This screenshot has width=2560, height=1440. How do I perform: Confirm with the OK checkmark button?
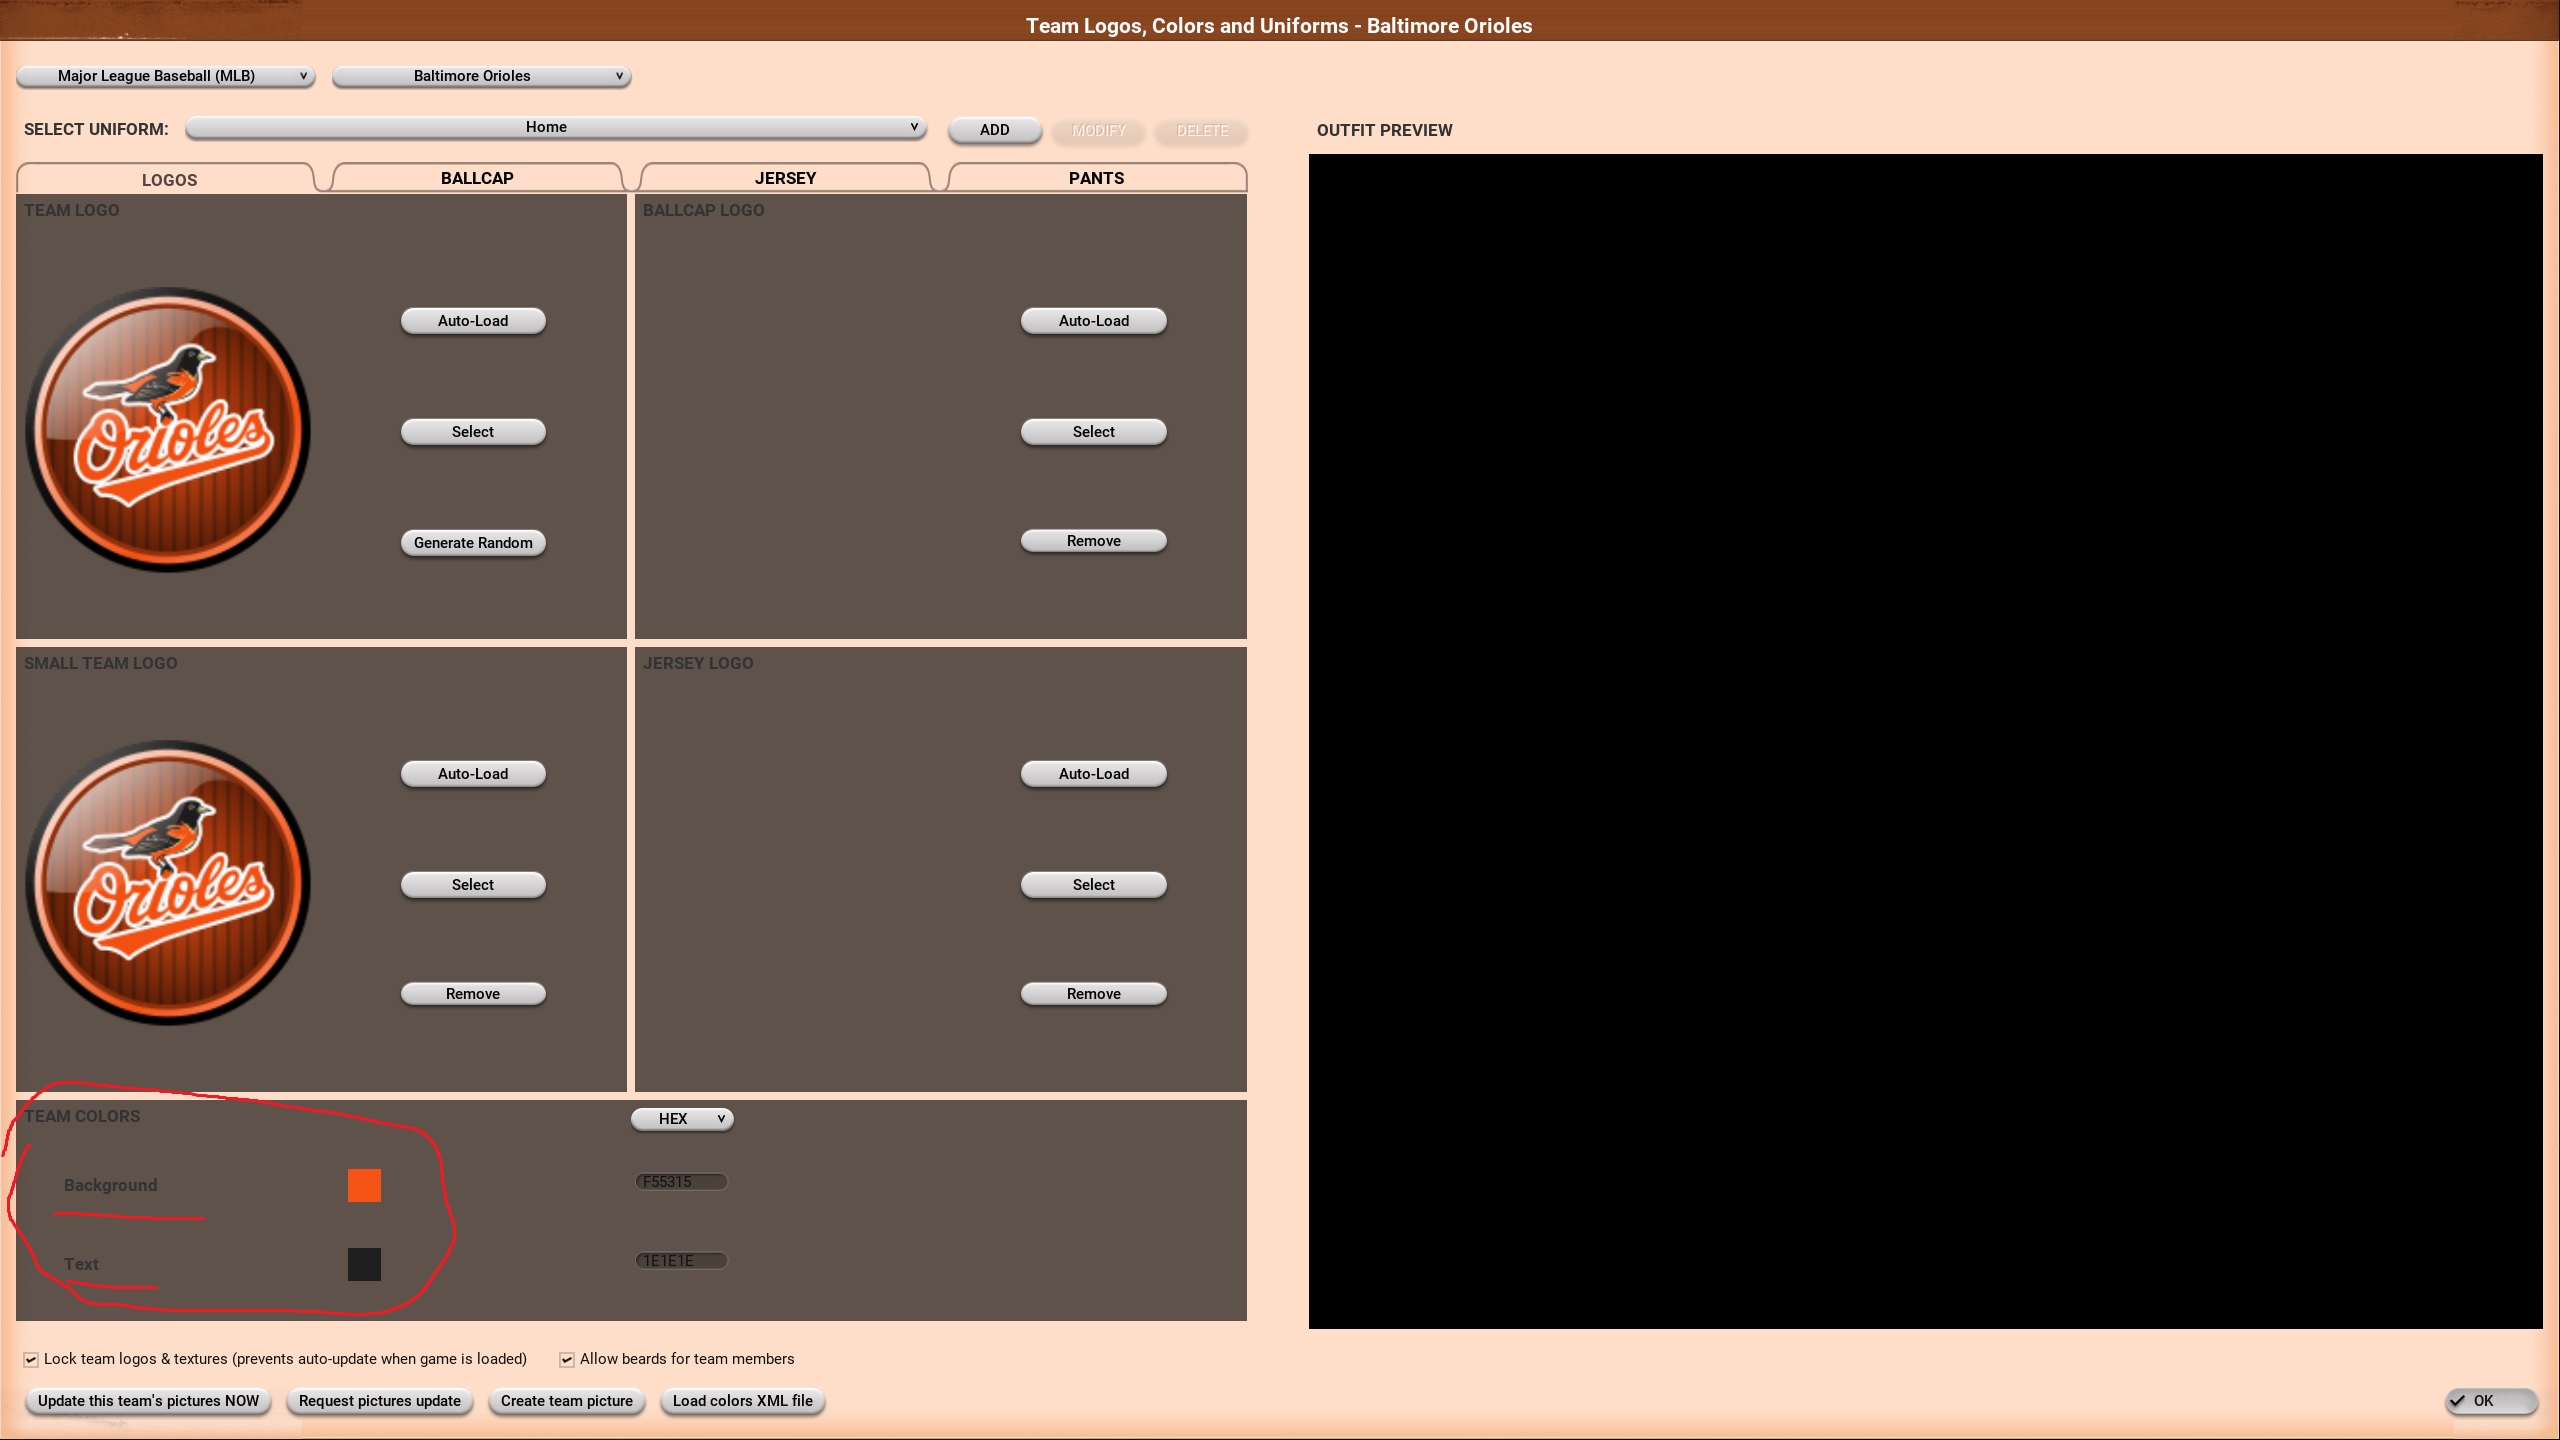point(2490,1401)
